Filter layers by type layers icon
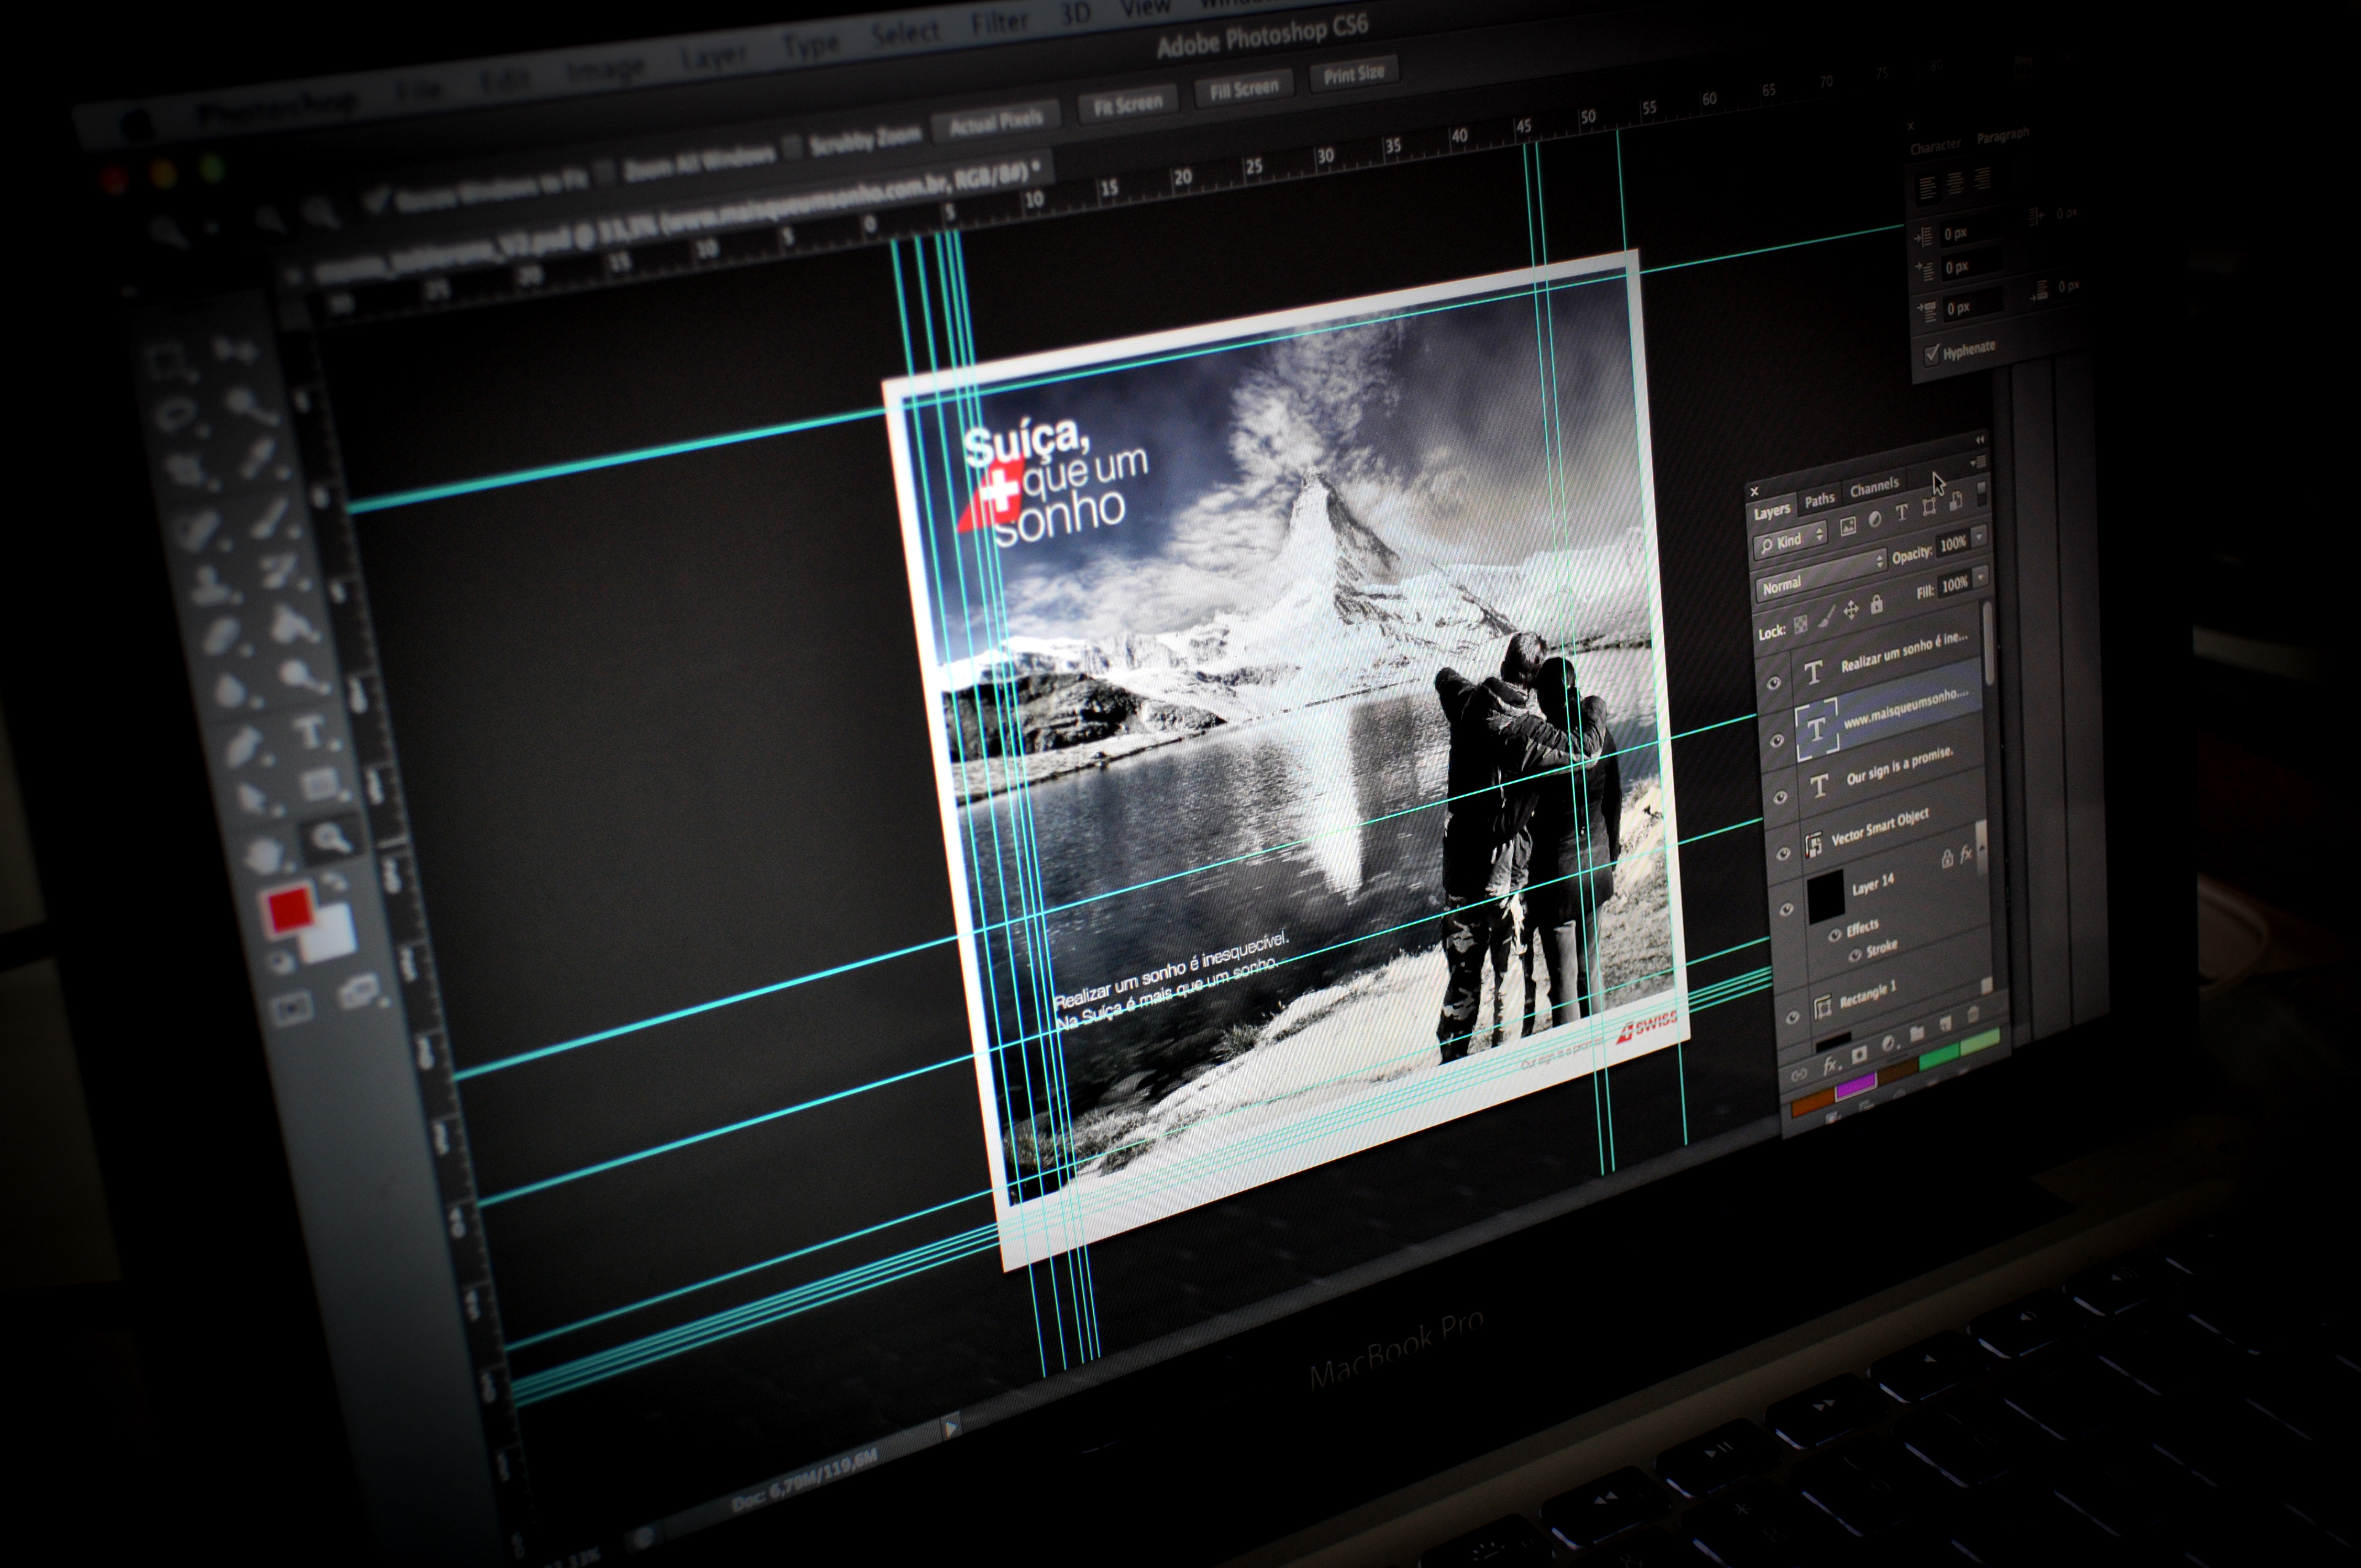Screen dimensions: 2361x1568 pyautogui.click(x=1902, y=511)
